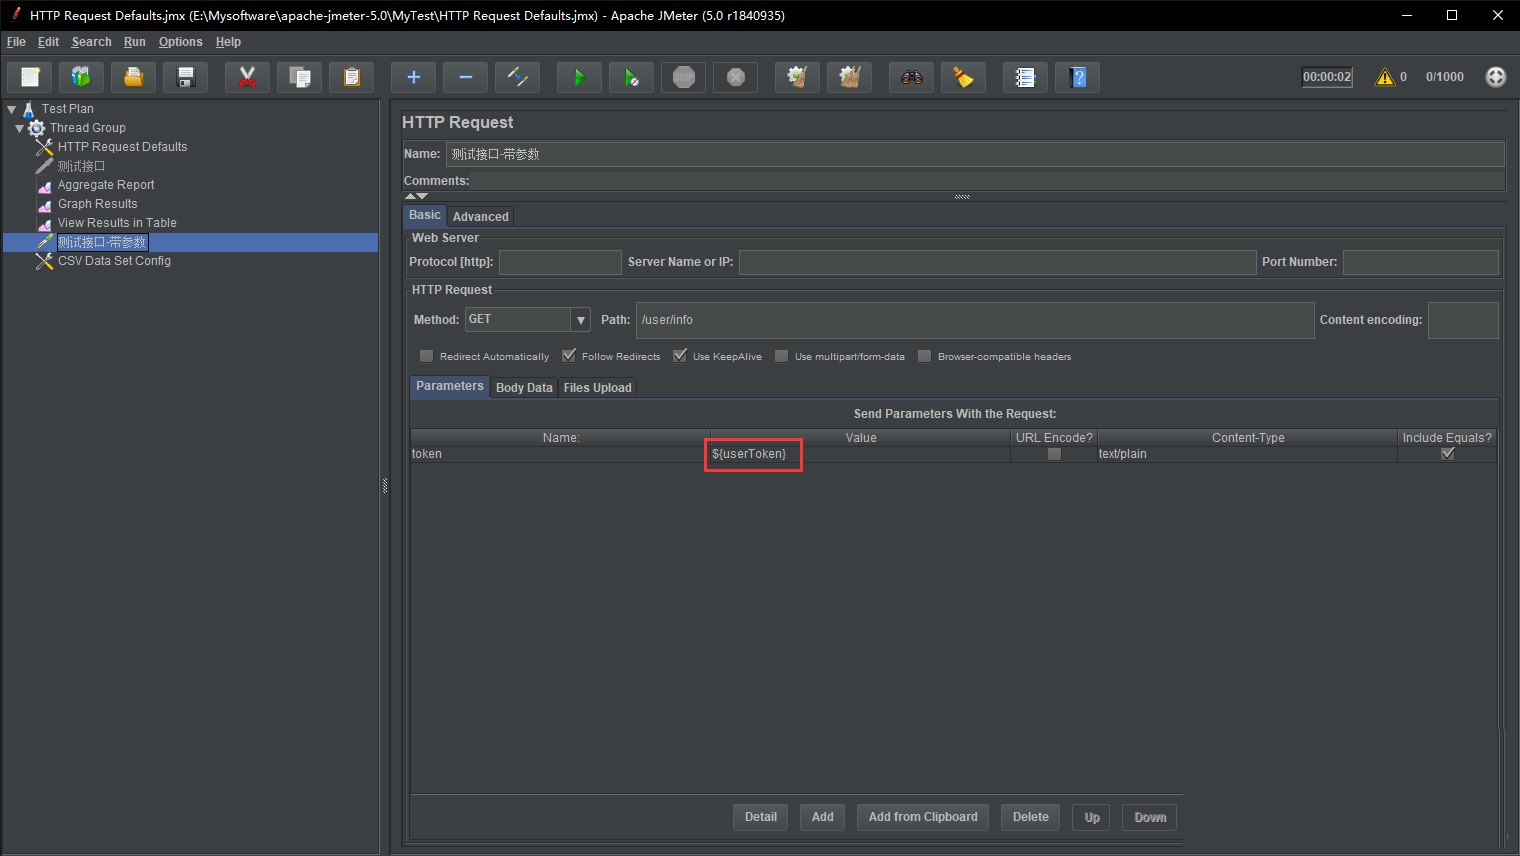Image resolution: width=1520 pixels, height=856 pixels.
Task: Click the Save test plan floppy icon
Action: (186, 77)
